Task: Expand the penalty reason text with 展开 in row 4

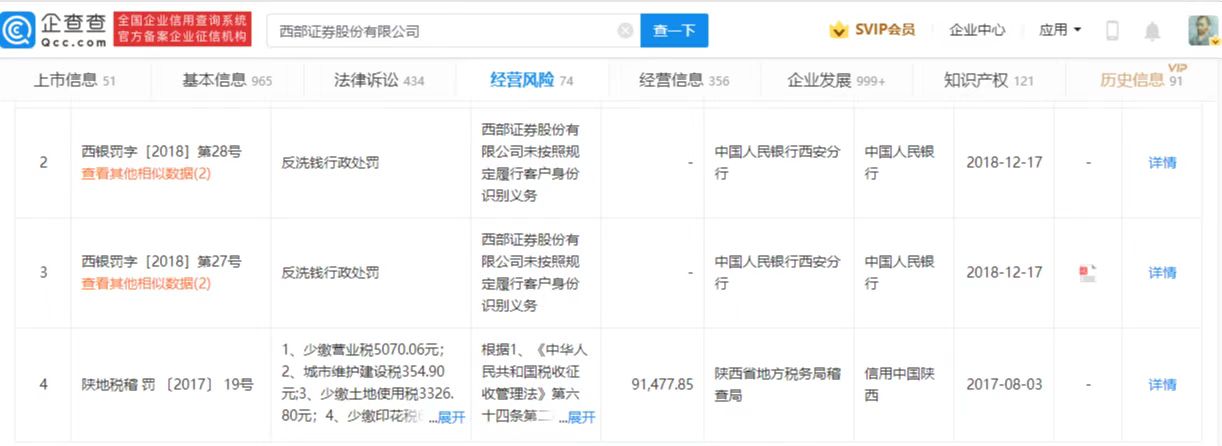Action: pyautogui.click(x=451, y=417)
